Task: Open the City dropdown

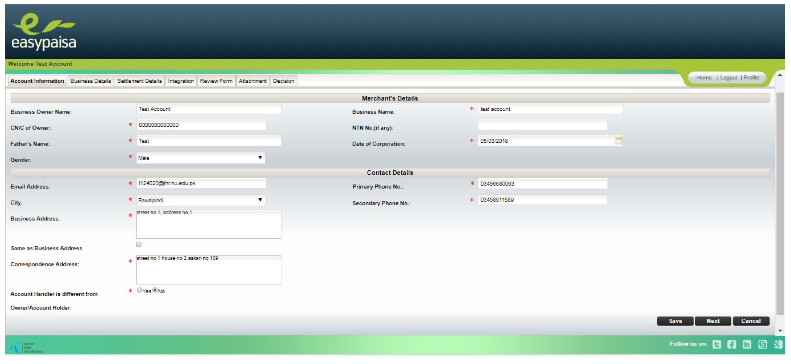Action: [x=201, y=200]
